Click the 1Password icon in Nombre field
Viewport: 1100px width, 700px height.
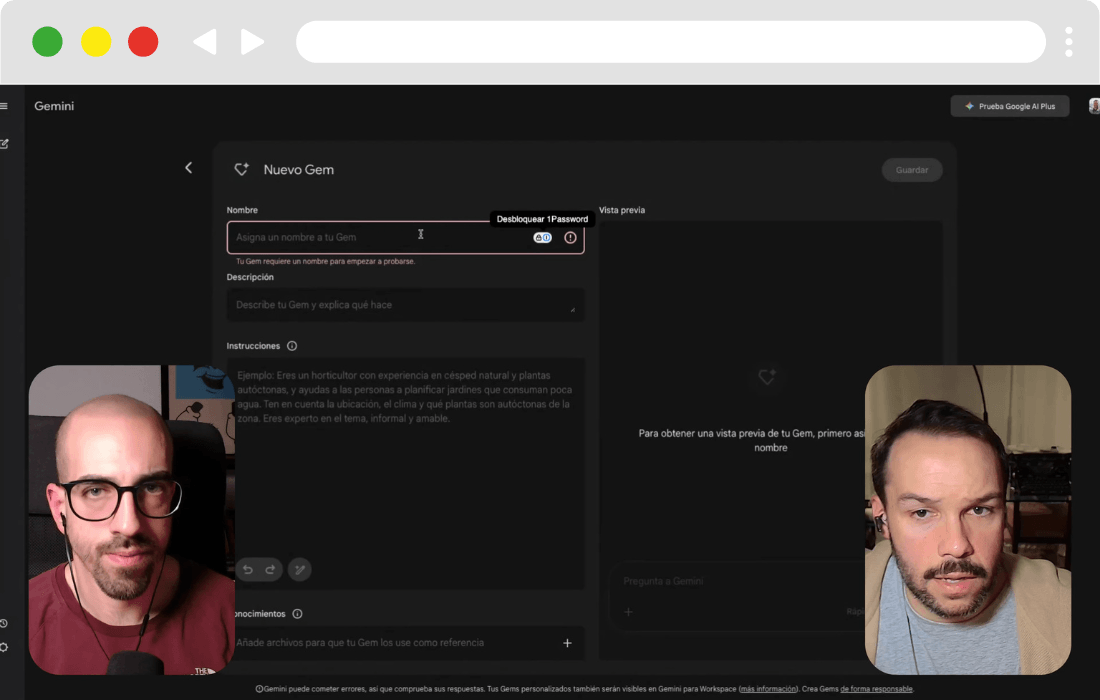click(542, 238)
